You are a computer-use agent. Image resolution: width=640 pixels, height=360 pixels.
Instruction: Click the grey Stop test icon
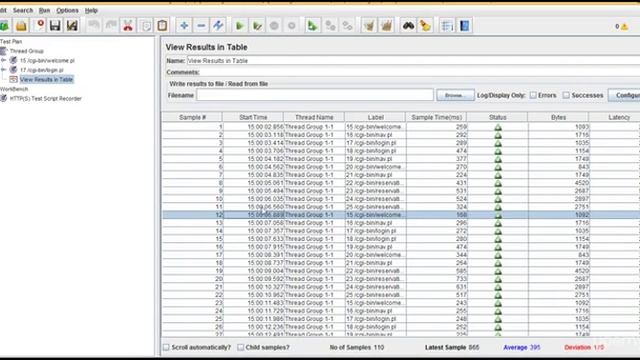(x=274, y=26)
